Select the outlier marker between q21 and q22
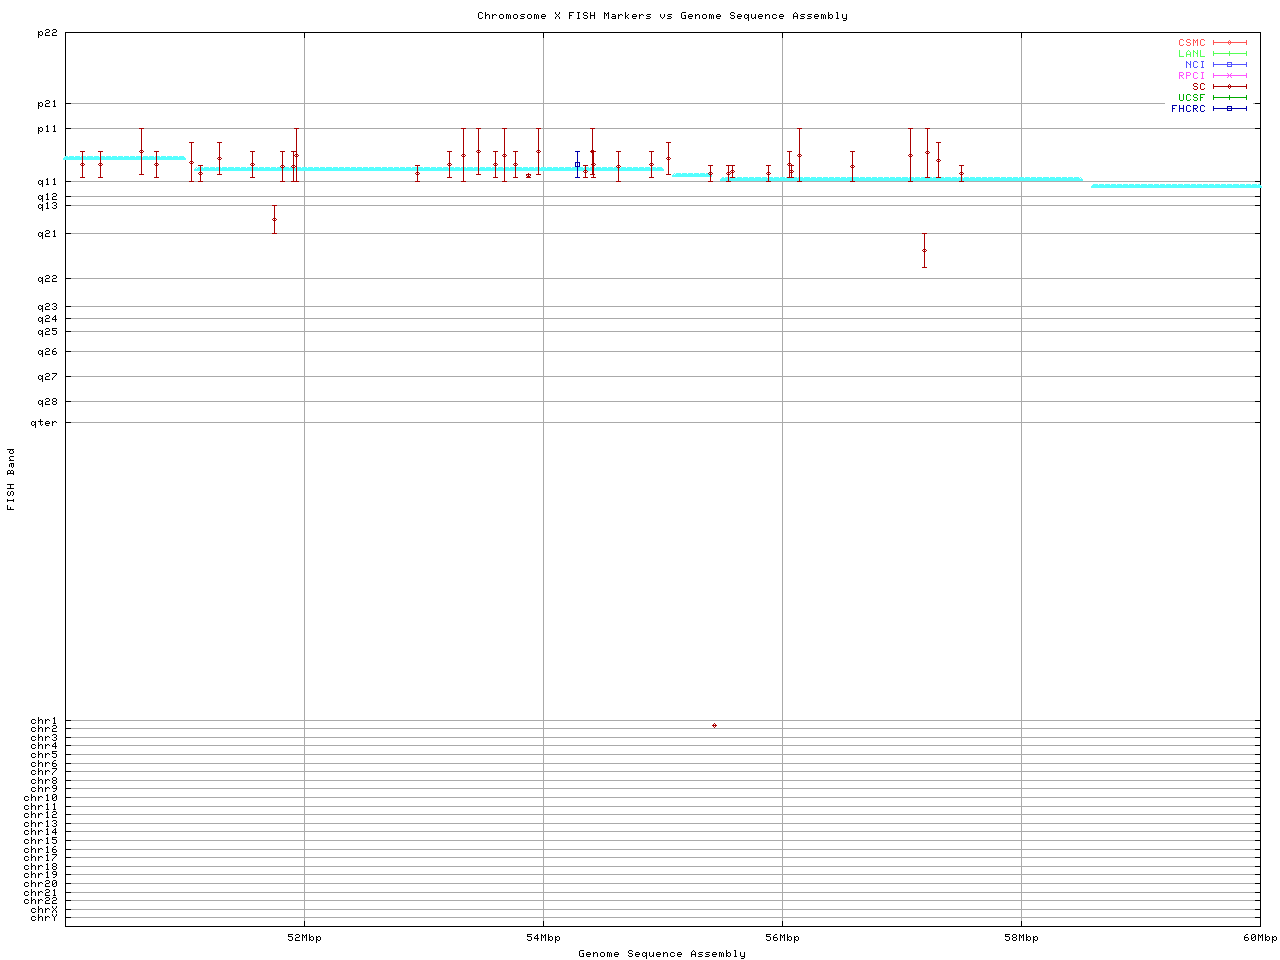The image size is (1280, 960). pyautogui.click(x=924, y=250)
